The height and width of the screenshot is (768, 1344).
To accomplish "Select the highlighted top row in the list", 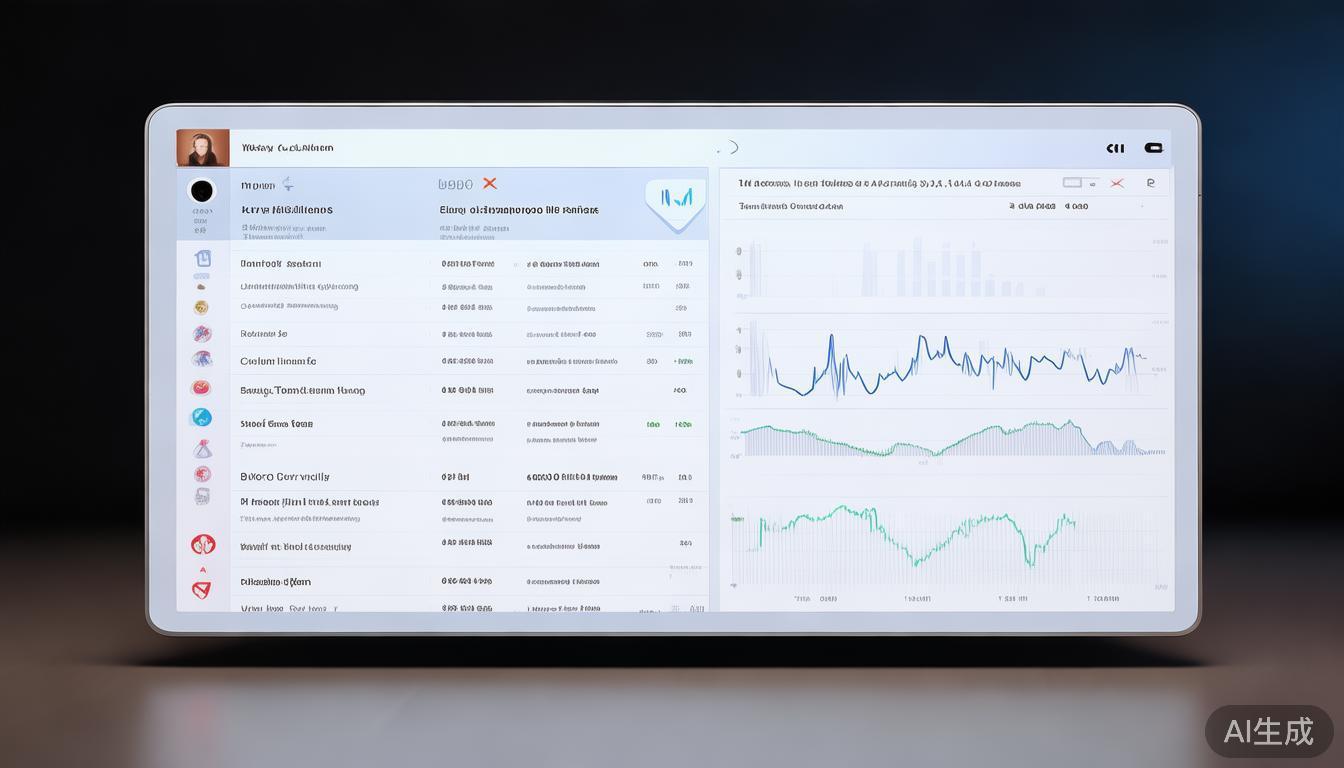I will pos(440,204).
